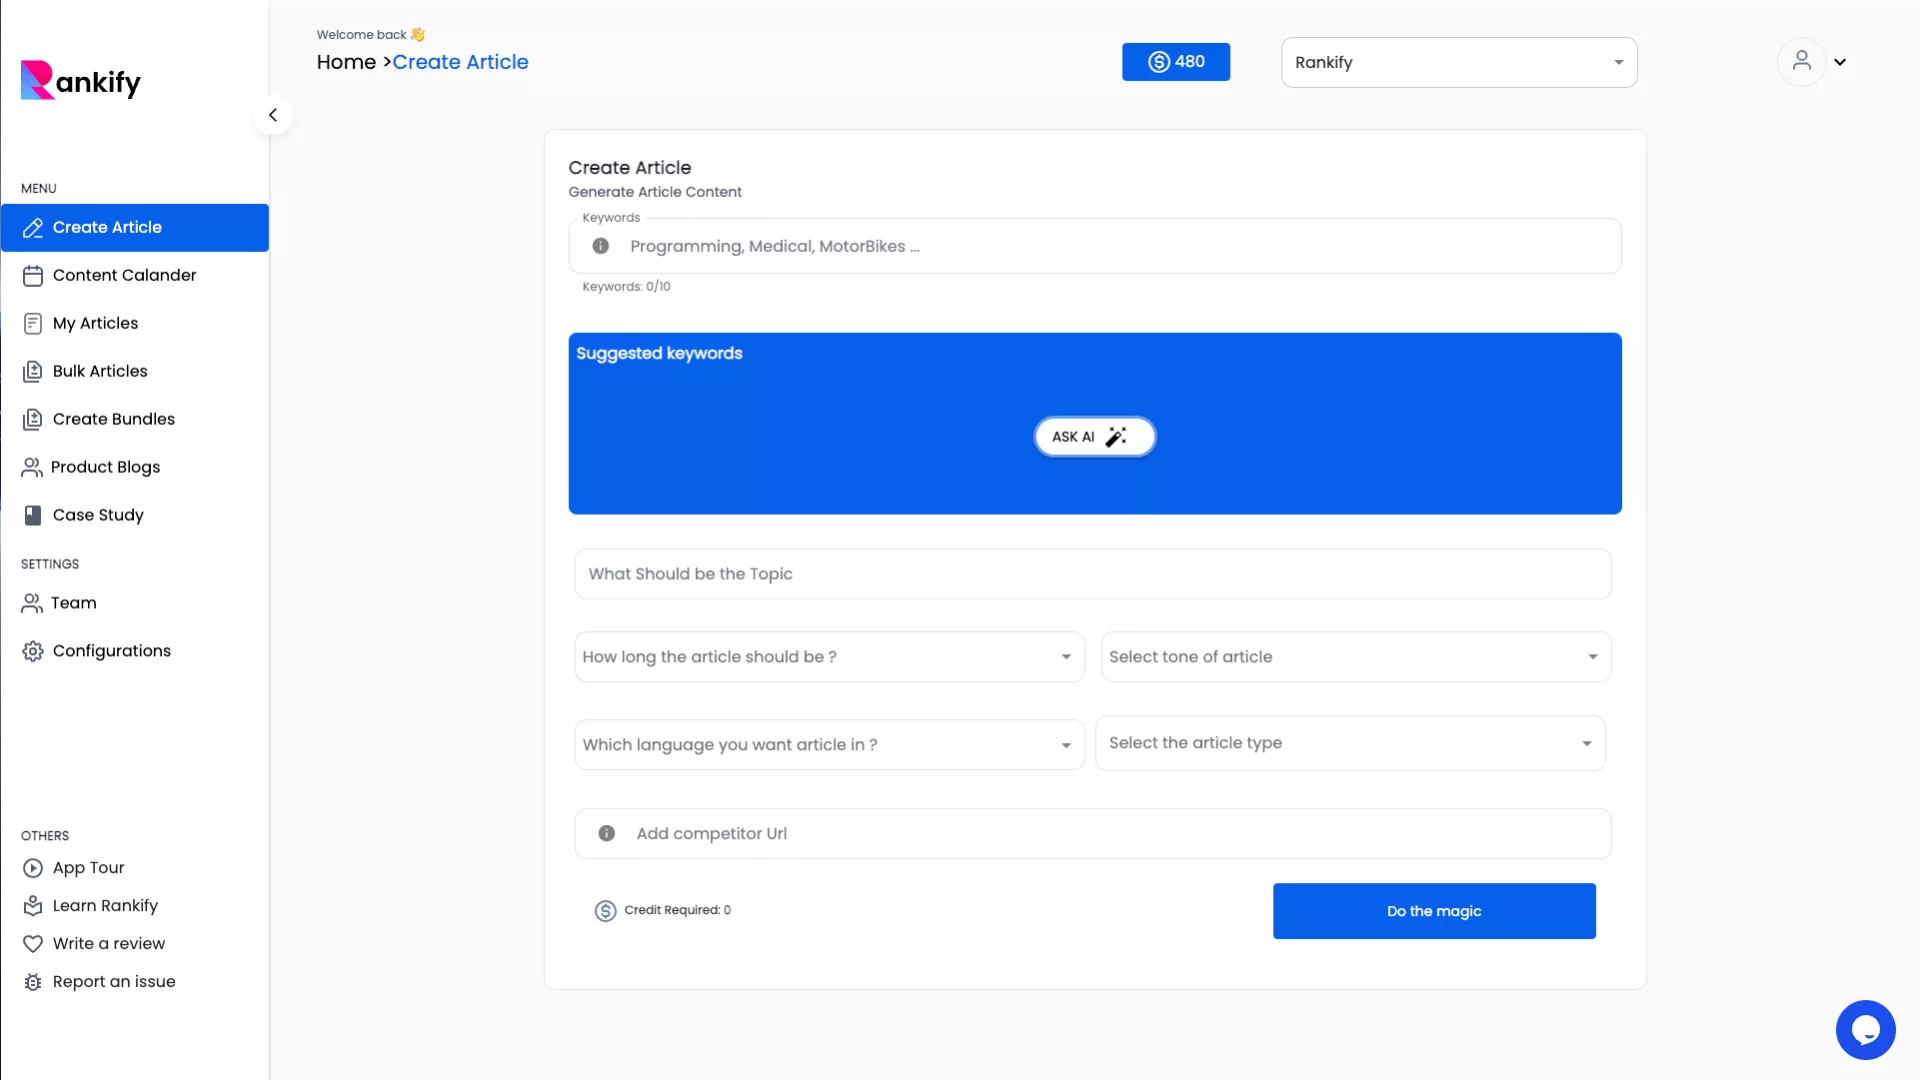Click the credit coin icon near Credit Required
1920x1080 pixels.
(x=605, y=910)
